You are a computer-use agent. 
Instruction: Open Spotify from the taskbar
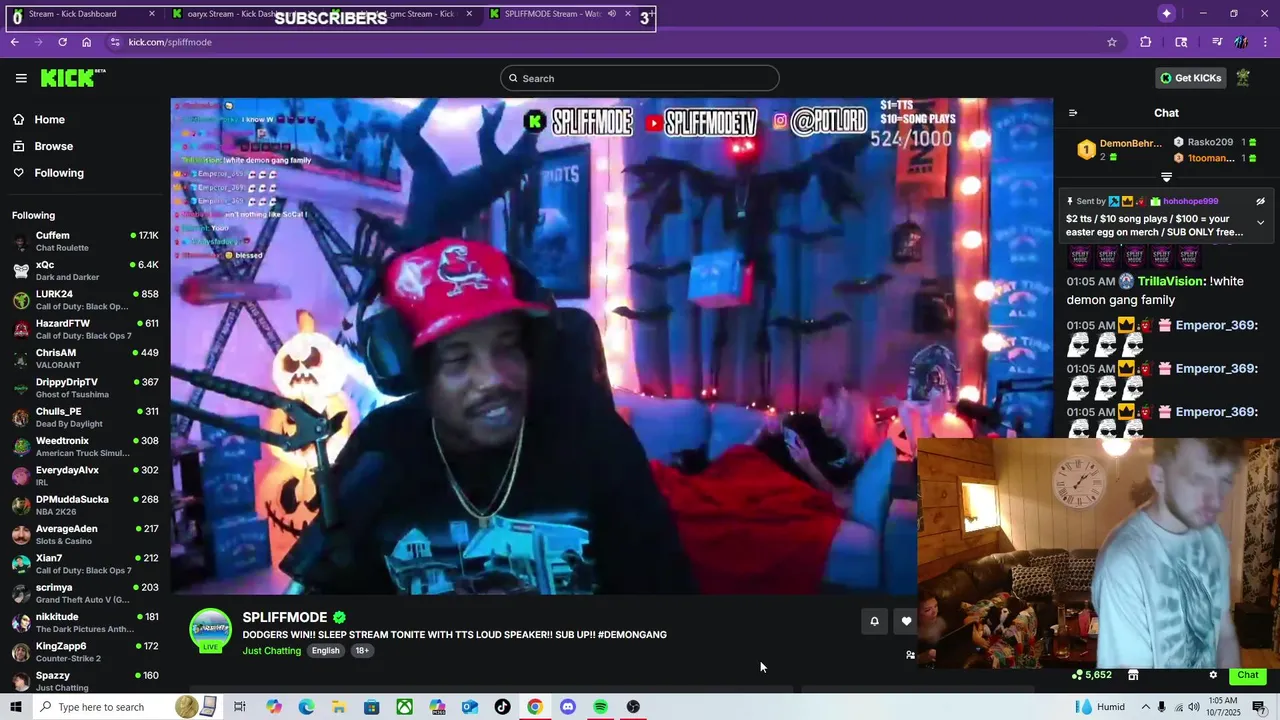pyautogui.click(x=600, y=707)
